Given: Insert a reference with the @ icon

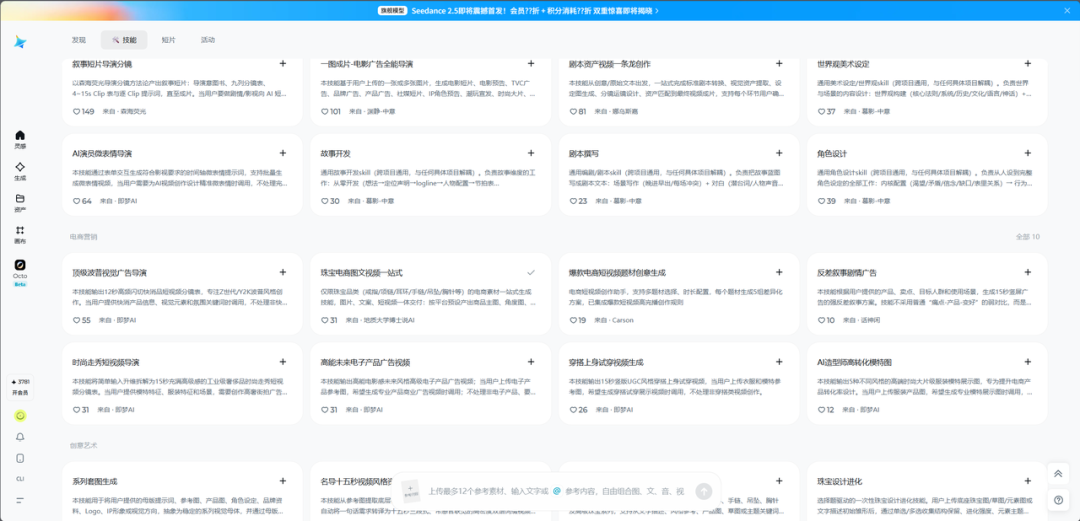Looking at the screenshot, I should click(557, 491).
